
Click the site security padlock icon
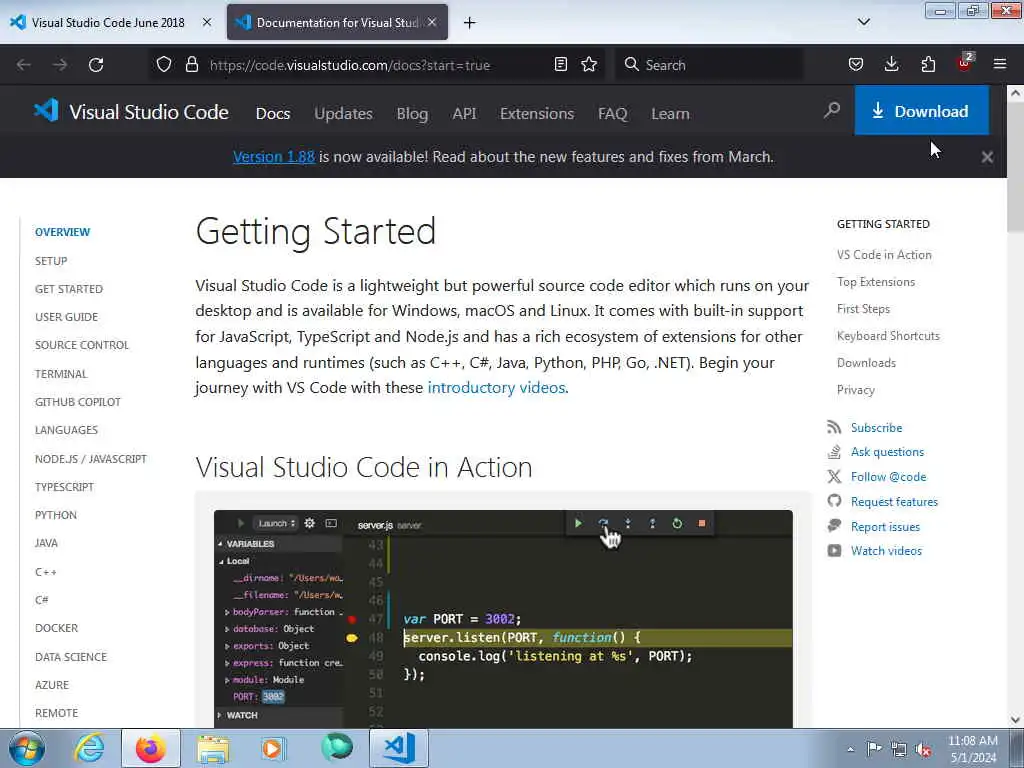pyautogui.click(x=191, y=65)
